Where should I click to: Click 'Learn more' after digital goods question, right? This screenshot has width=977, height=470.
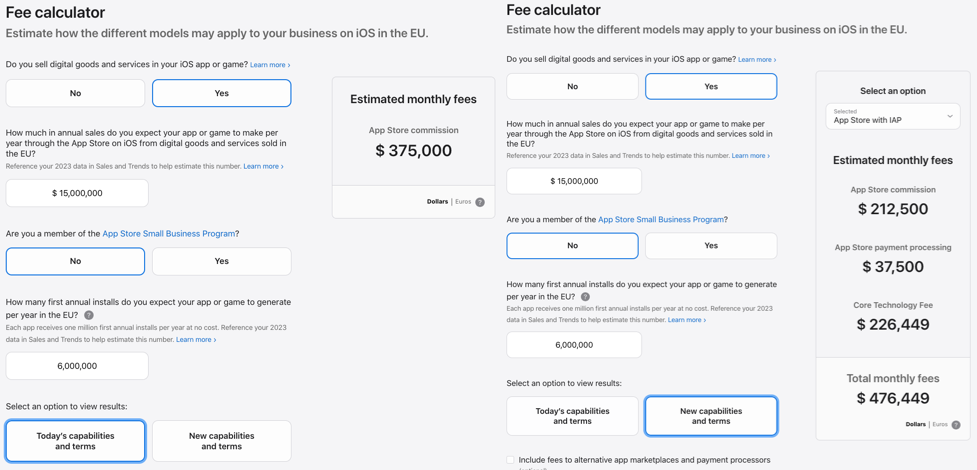756,60
